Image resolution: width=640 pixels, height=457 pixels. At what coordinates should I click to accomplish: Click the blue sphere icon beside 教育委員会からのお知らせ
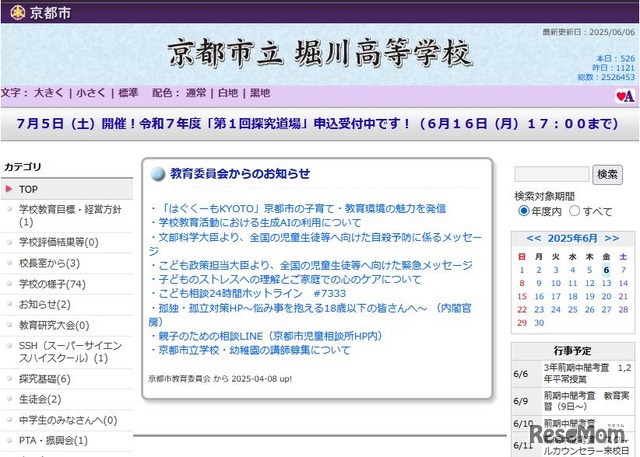[158, 174]
